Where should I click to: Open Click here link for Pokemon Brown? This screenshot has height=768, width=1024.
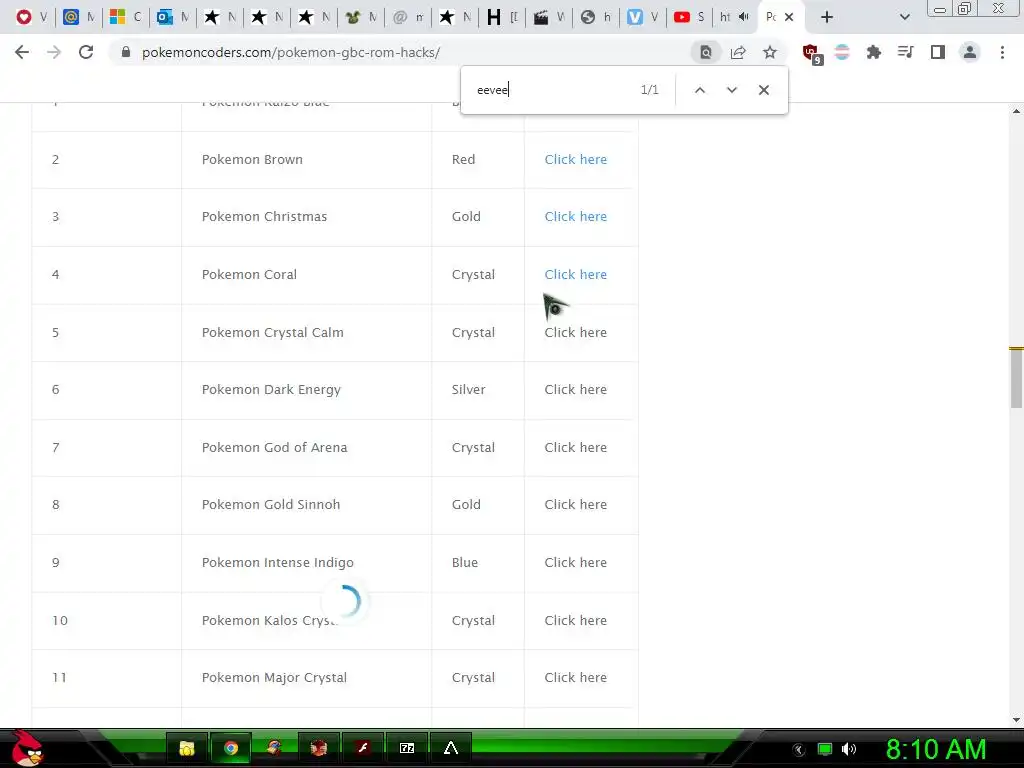tap(575, 159)
